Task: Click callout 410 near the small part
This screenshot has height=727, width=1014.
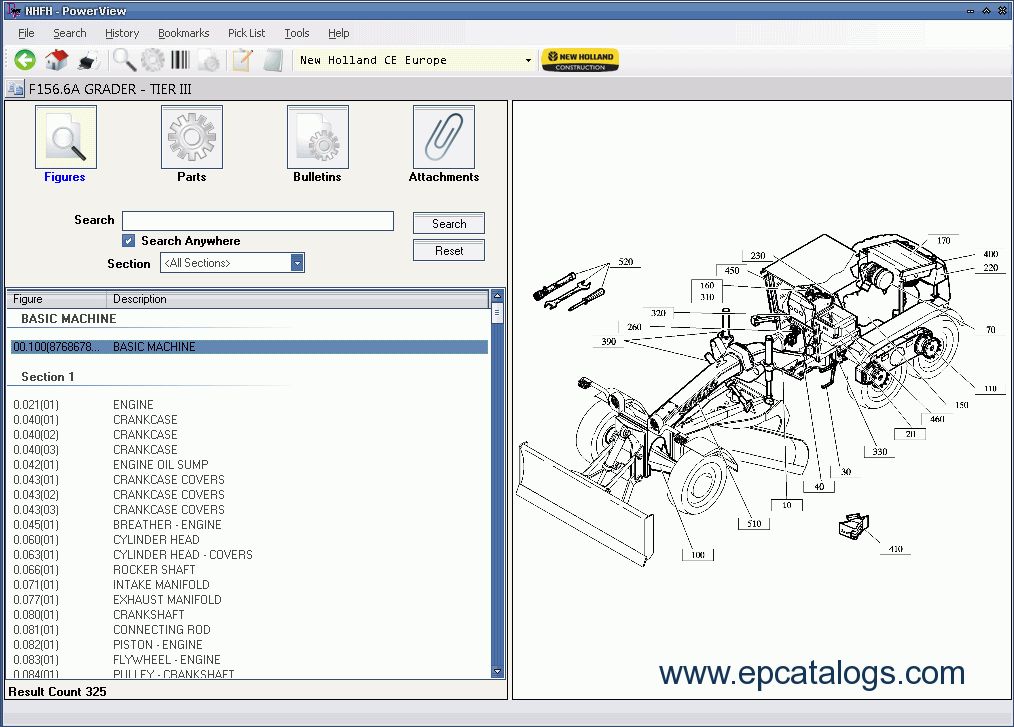Action: pyautogui.click(x=895, y=549)
